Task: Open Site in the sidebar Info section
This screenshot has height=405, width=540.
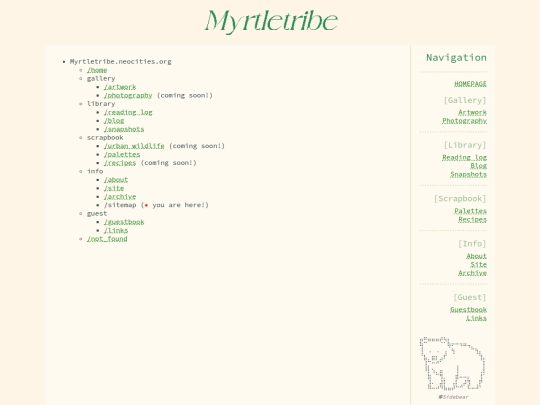Action: pos(479,265)
